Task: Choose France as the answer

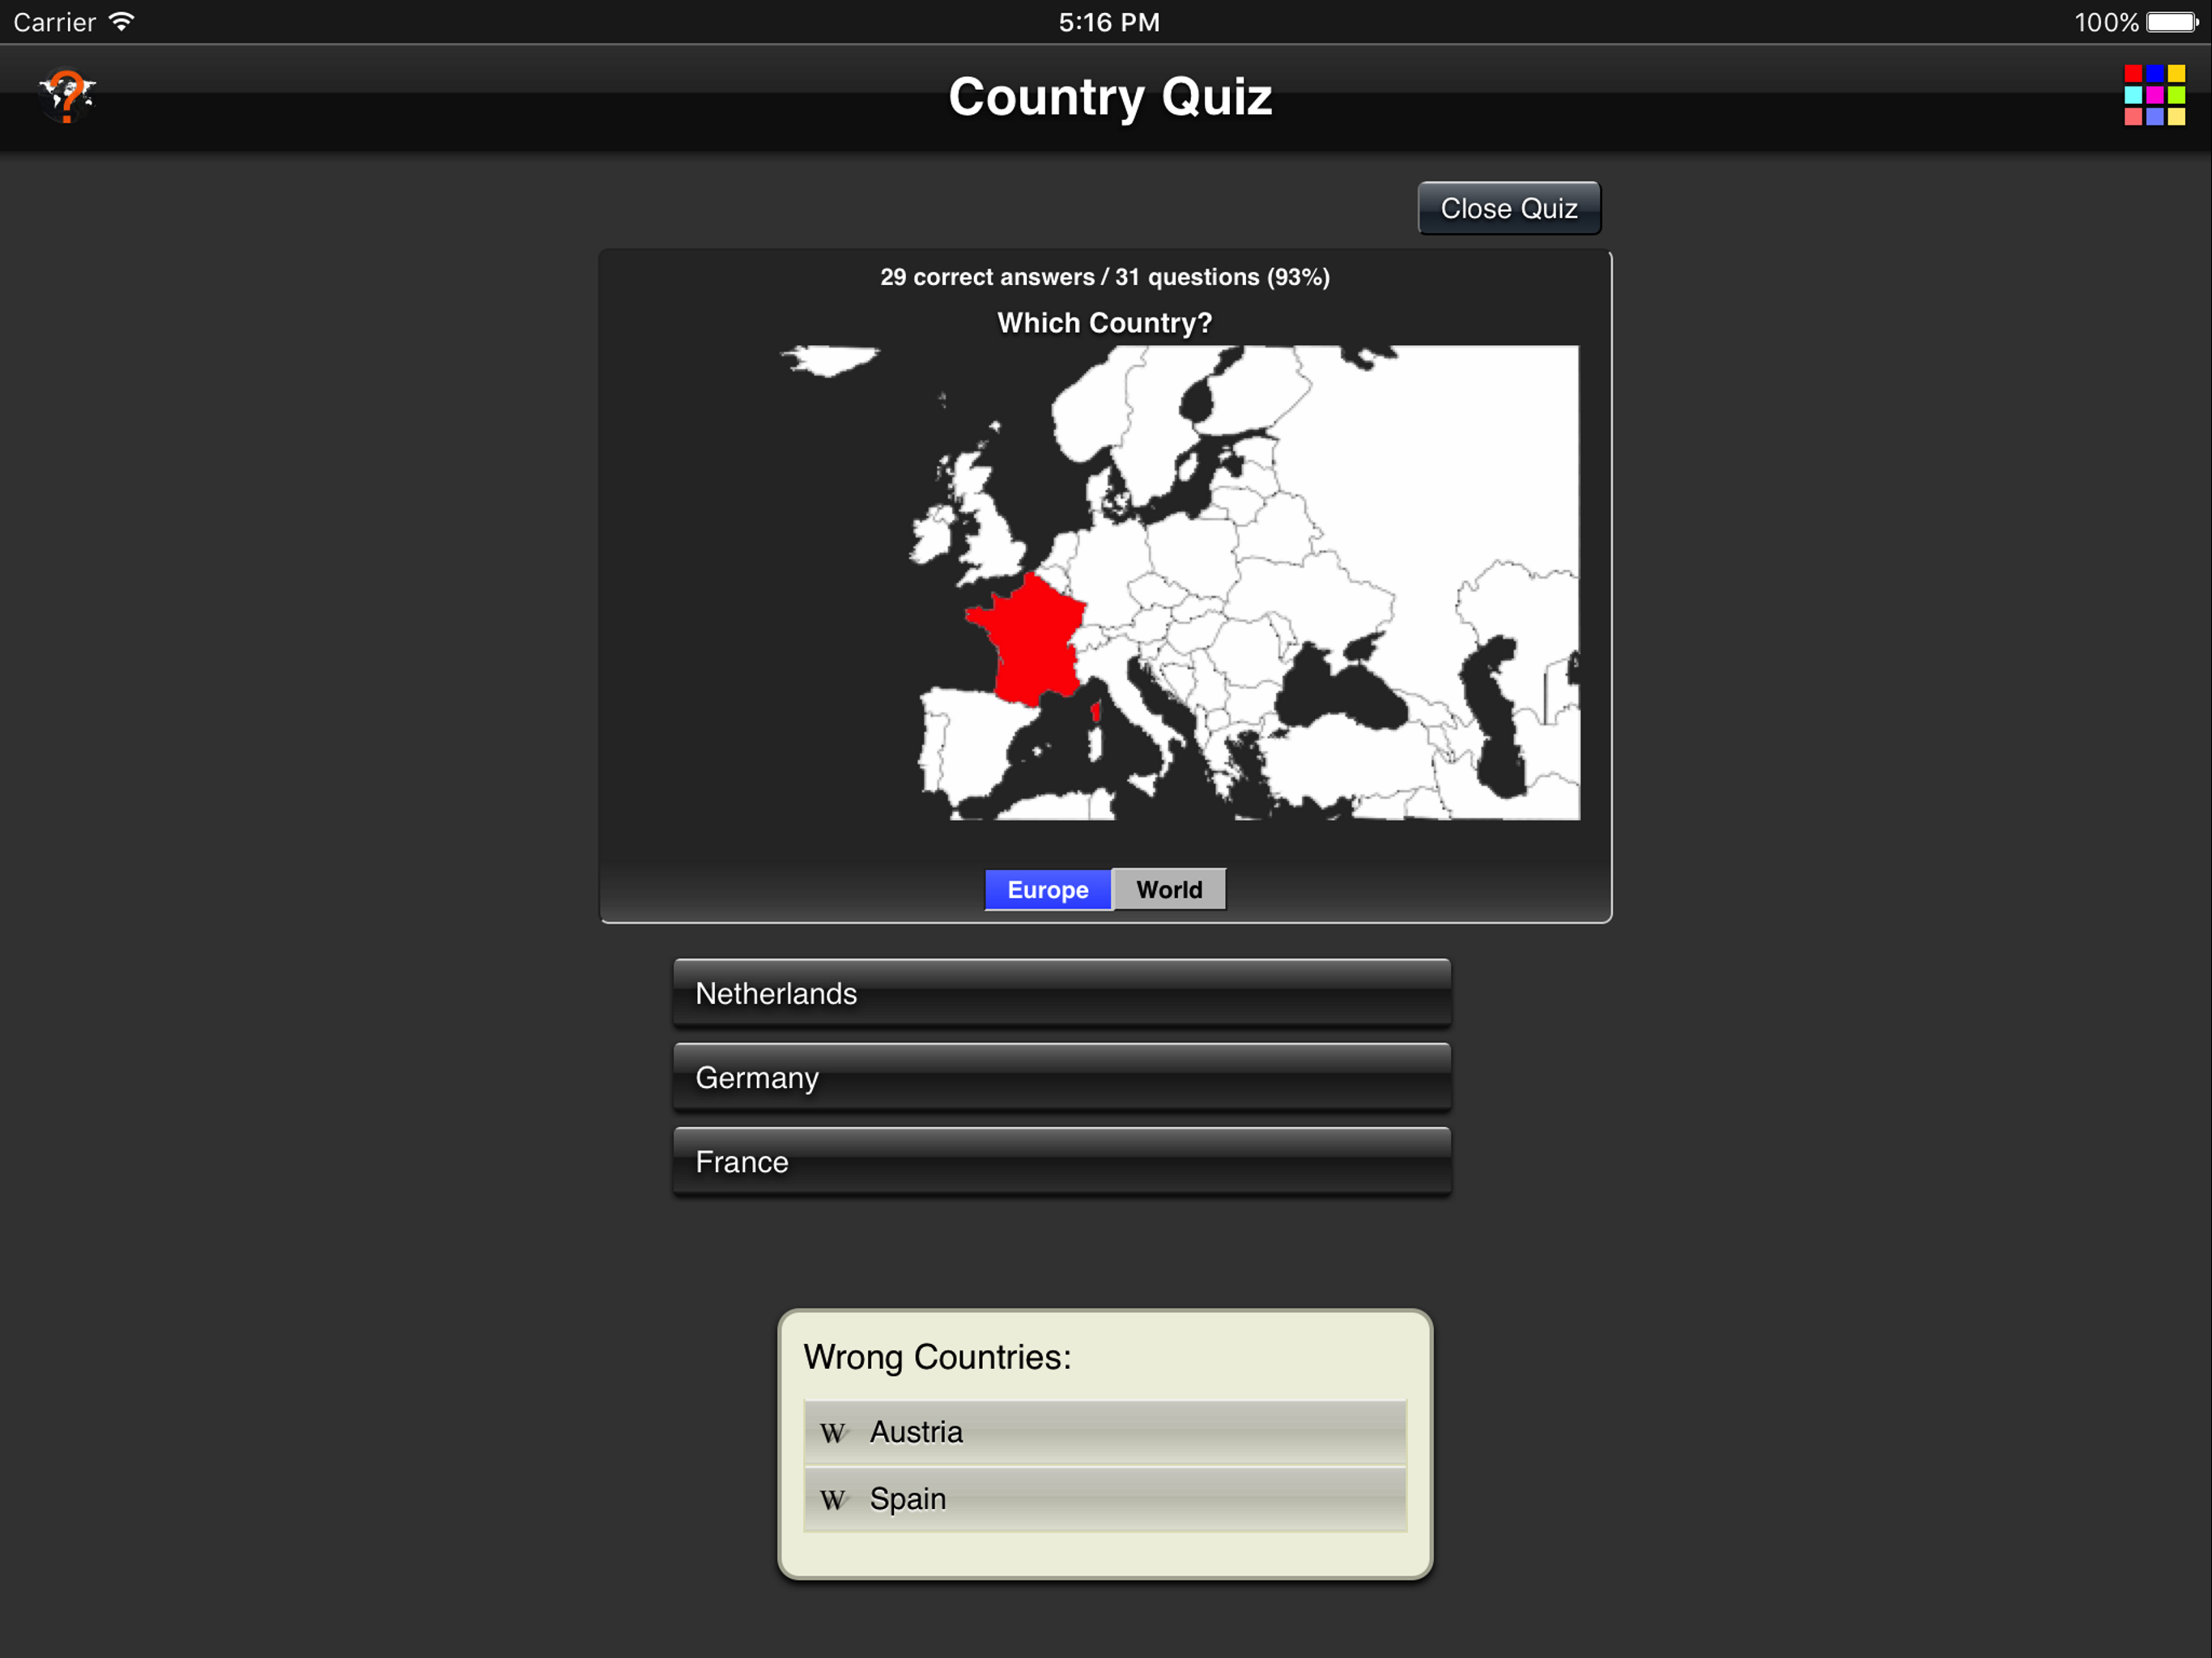Action: coord(1062,1161)
